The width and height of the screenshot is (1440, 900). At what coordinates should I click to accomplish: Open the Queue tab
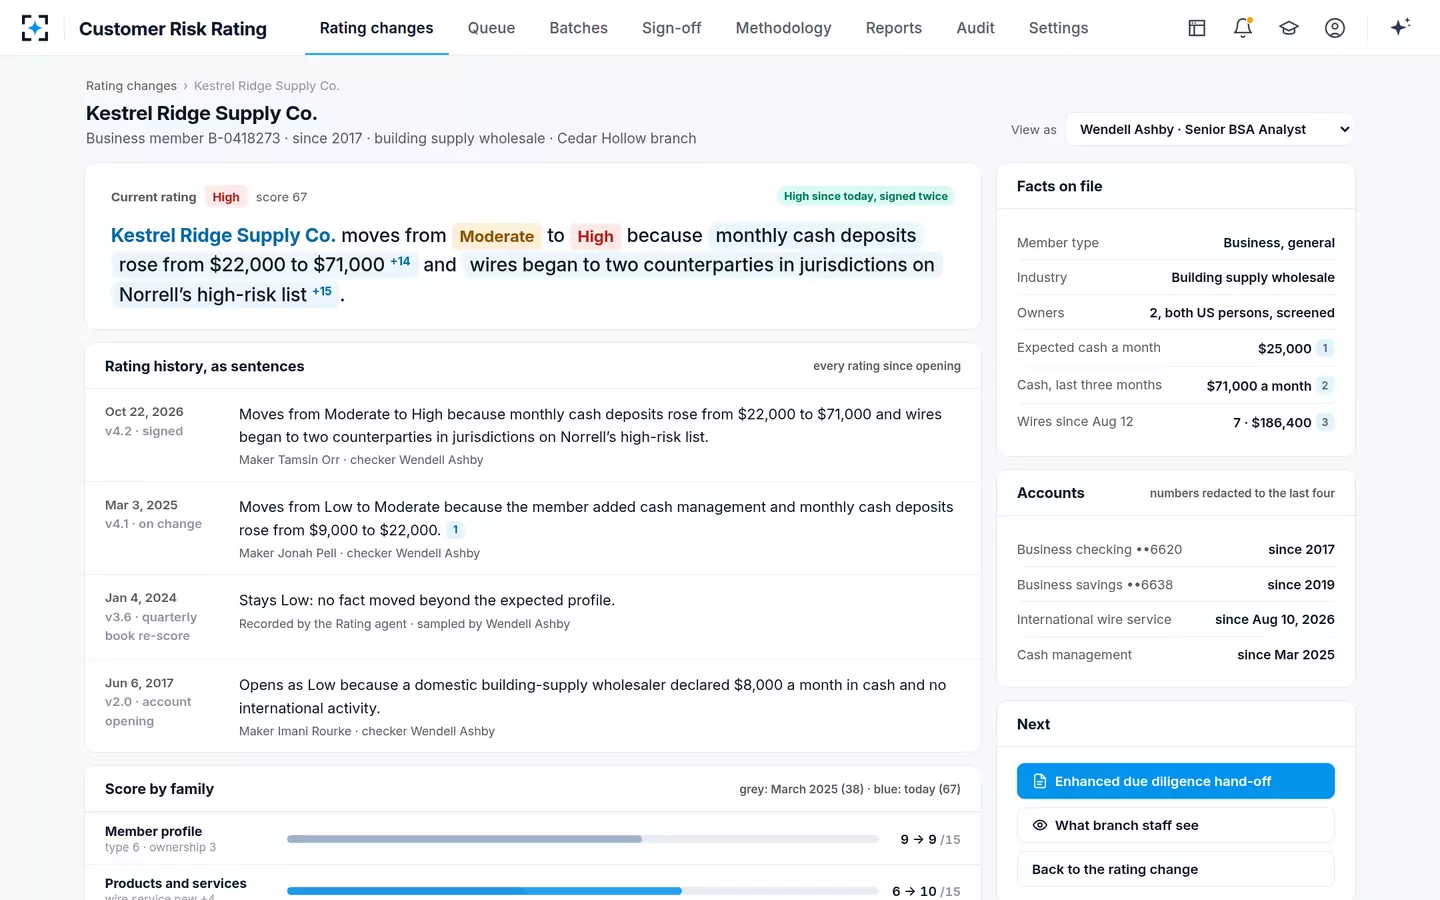(491, 28)
